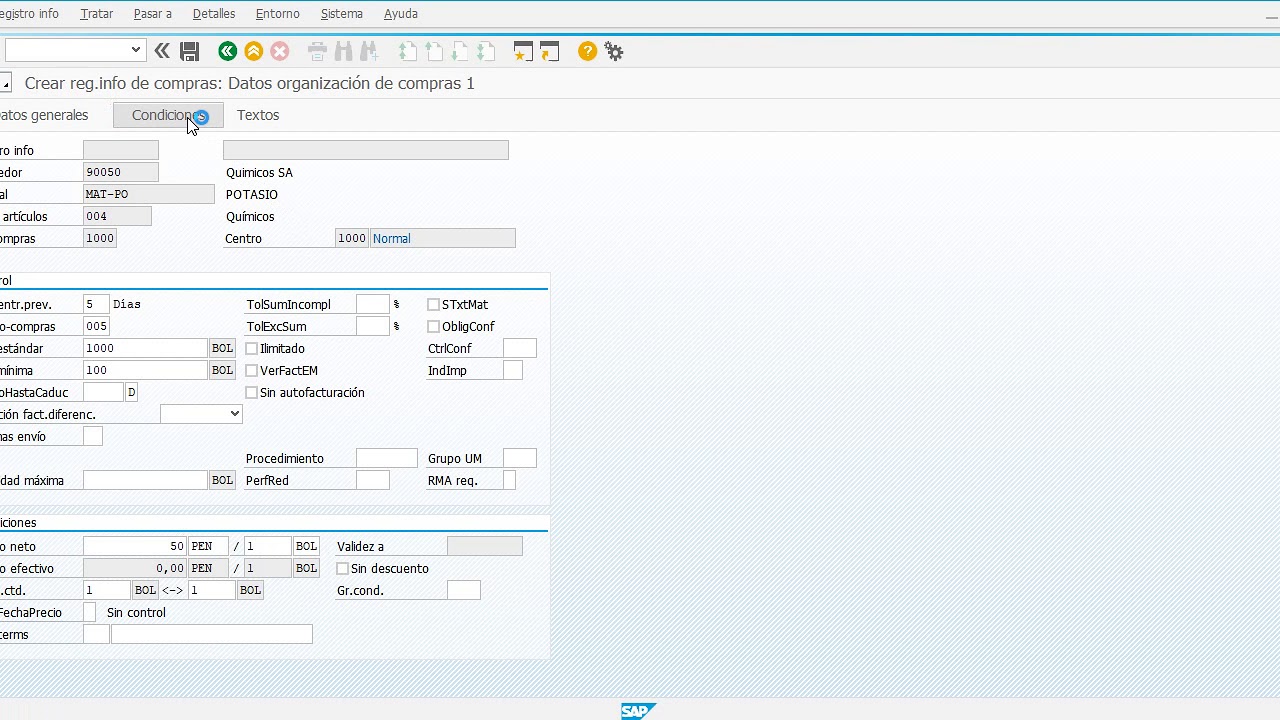Click the Create New Session icon
1280x720 pixels.
tap(523, 51)
